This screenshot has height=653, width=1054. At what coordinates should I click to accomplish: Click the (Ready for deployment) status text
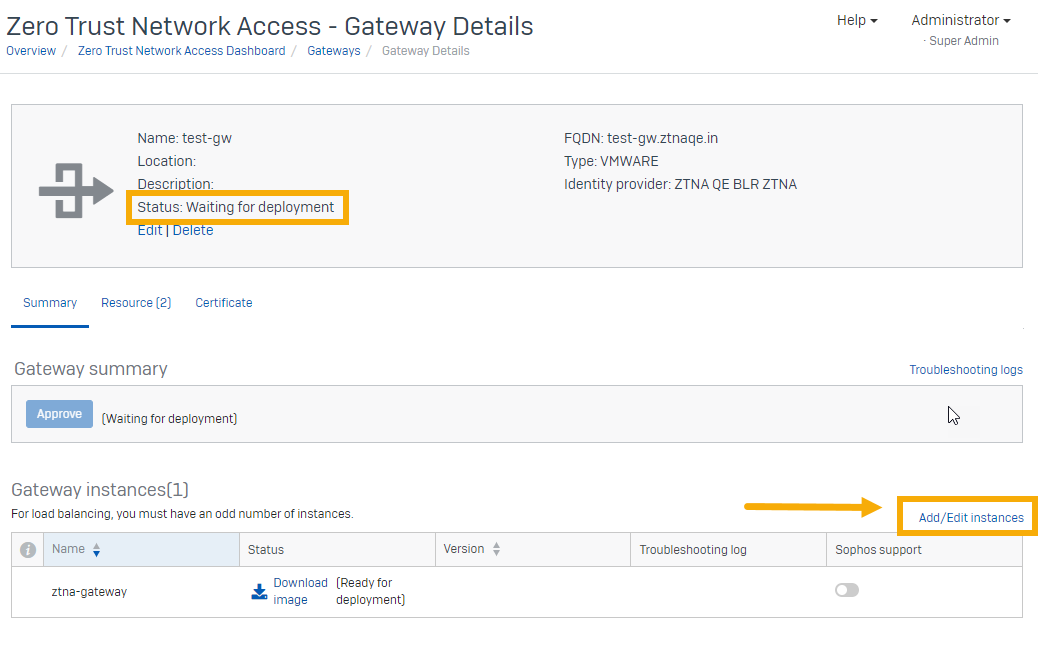[370, 592]
